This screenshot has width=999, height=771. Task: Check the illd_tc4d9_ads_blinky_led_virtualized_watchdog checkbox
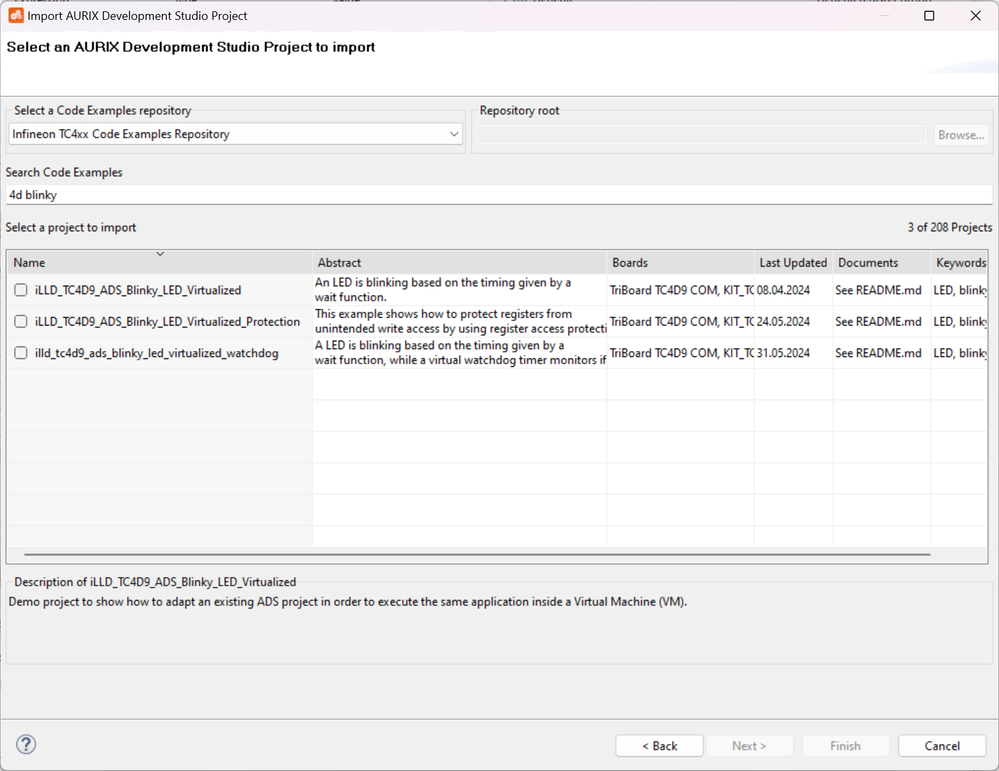(20, 350)
